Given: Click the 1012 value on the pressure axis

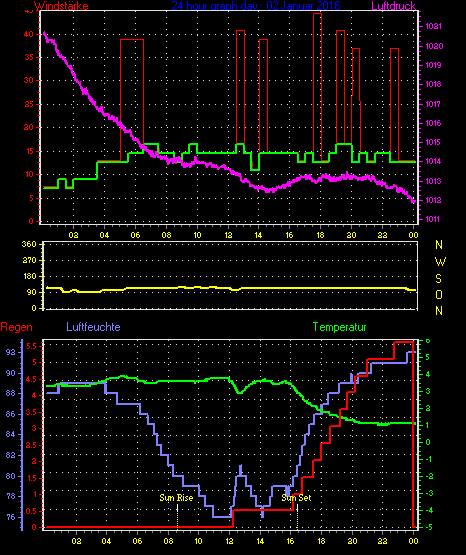Looking at the screenshot, I should [433, 200].
